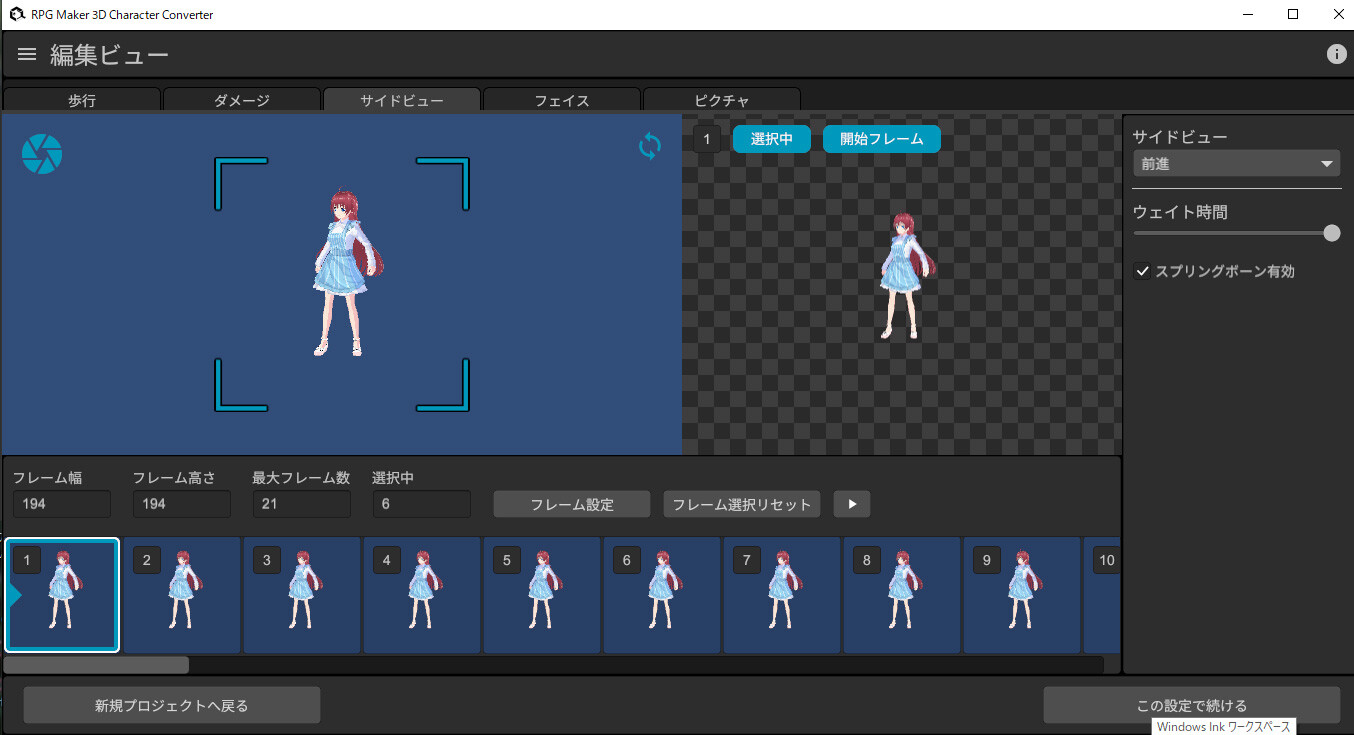Click the camera aperture icon in the preview
Viewport: 1354px width, 735px height.
42,153
